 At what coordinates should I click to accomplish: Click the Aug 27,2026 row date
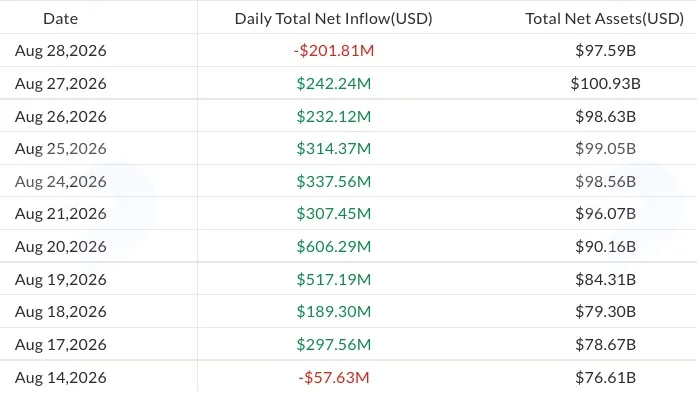coord(60,84)
